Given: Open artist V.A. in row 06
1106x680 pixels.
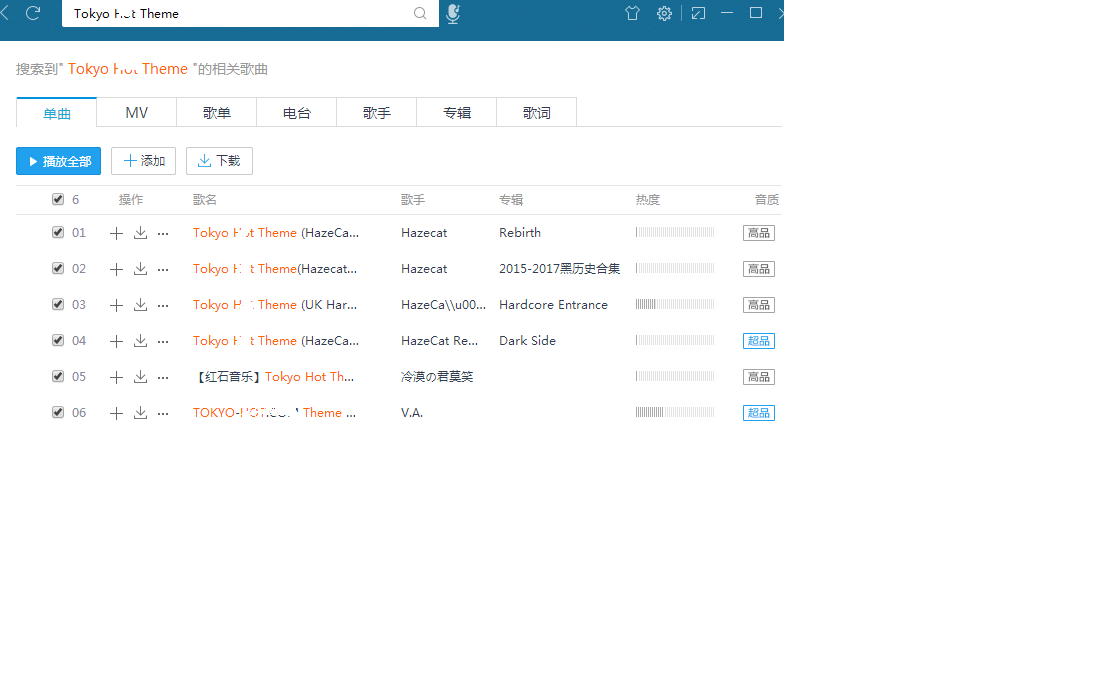Looking at the screenshot, I should [x=412, y=413].
